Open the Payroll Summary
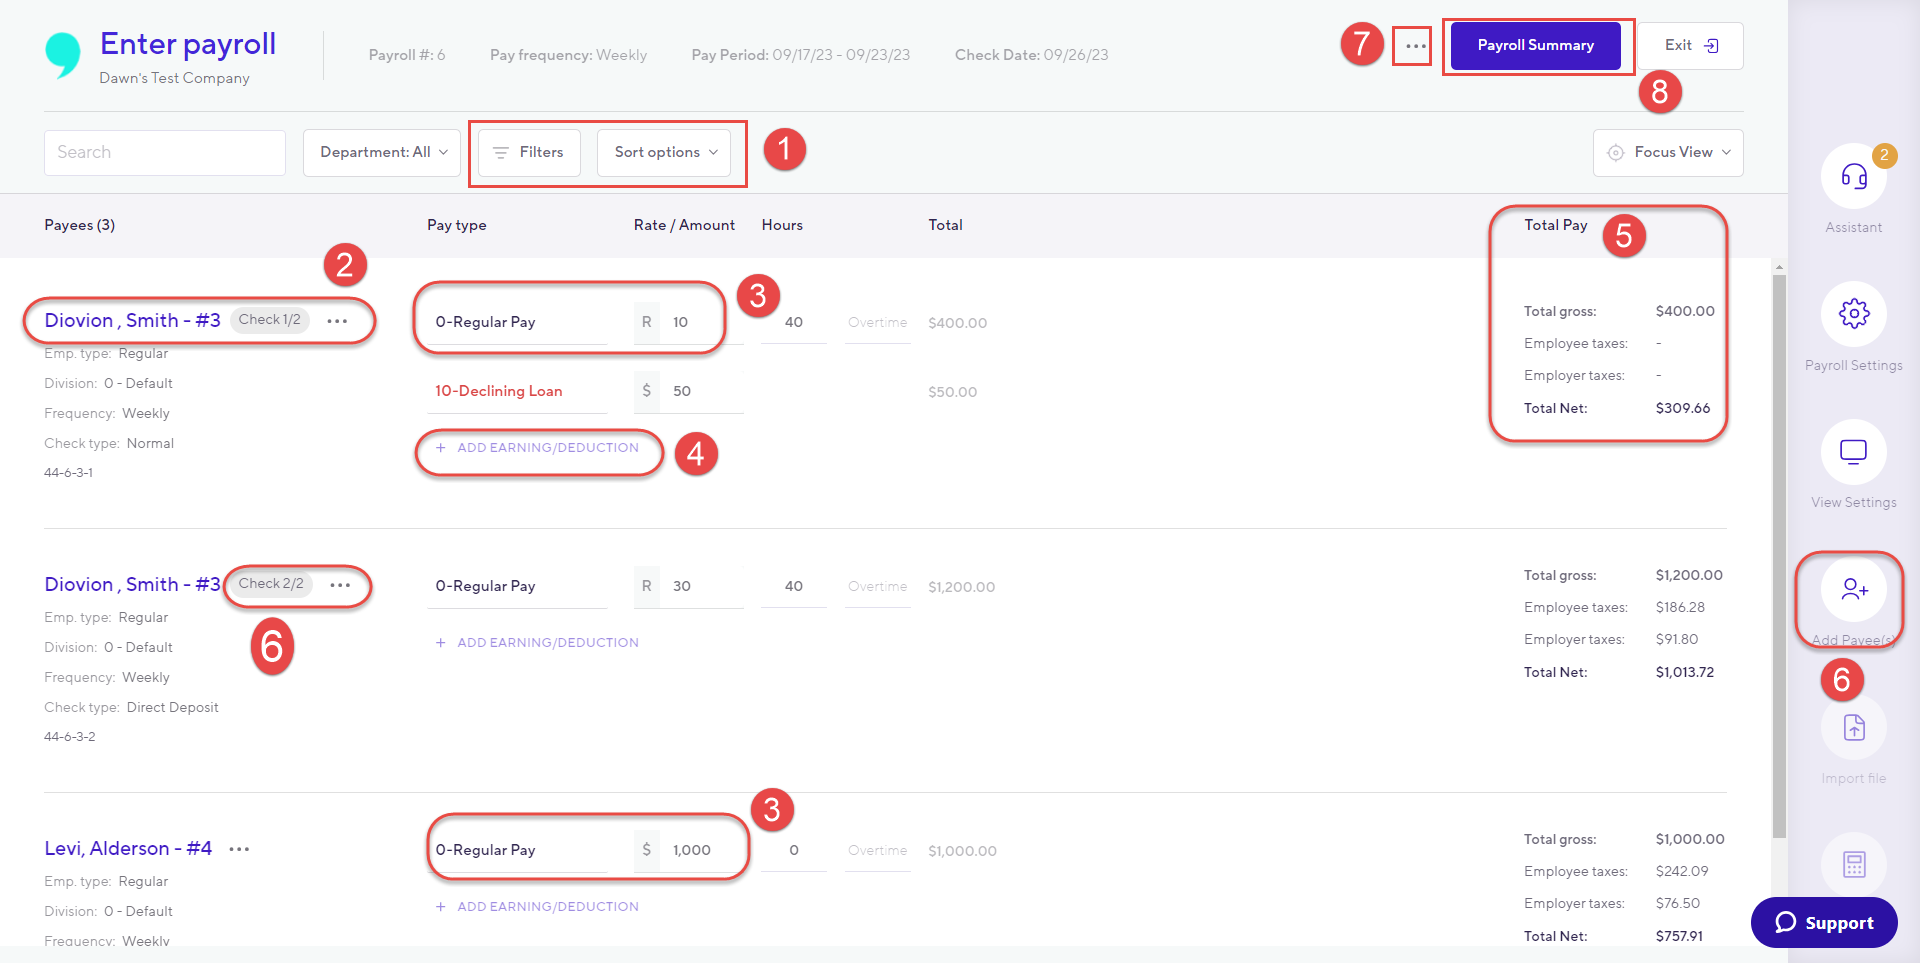The image size is (1920, 963). pyautogui.click(x=1535, y=46)
